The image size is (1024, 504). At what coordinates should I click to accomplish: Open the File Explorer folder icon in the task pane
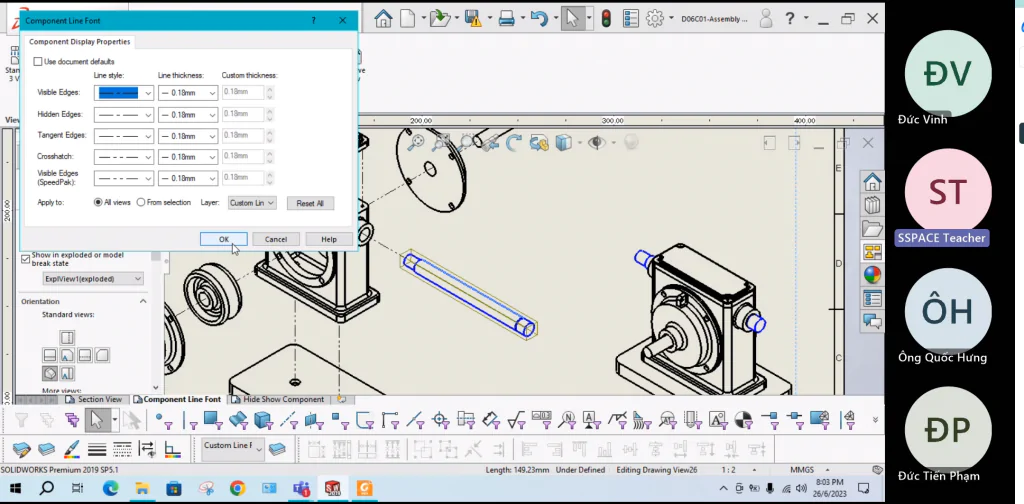(872, 228)
